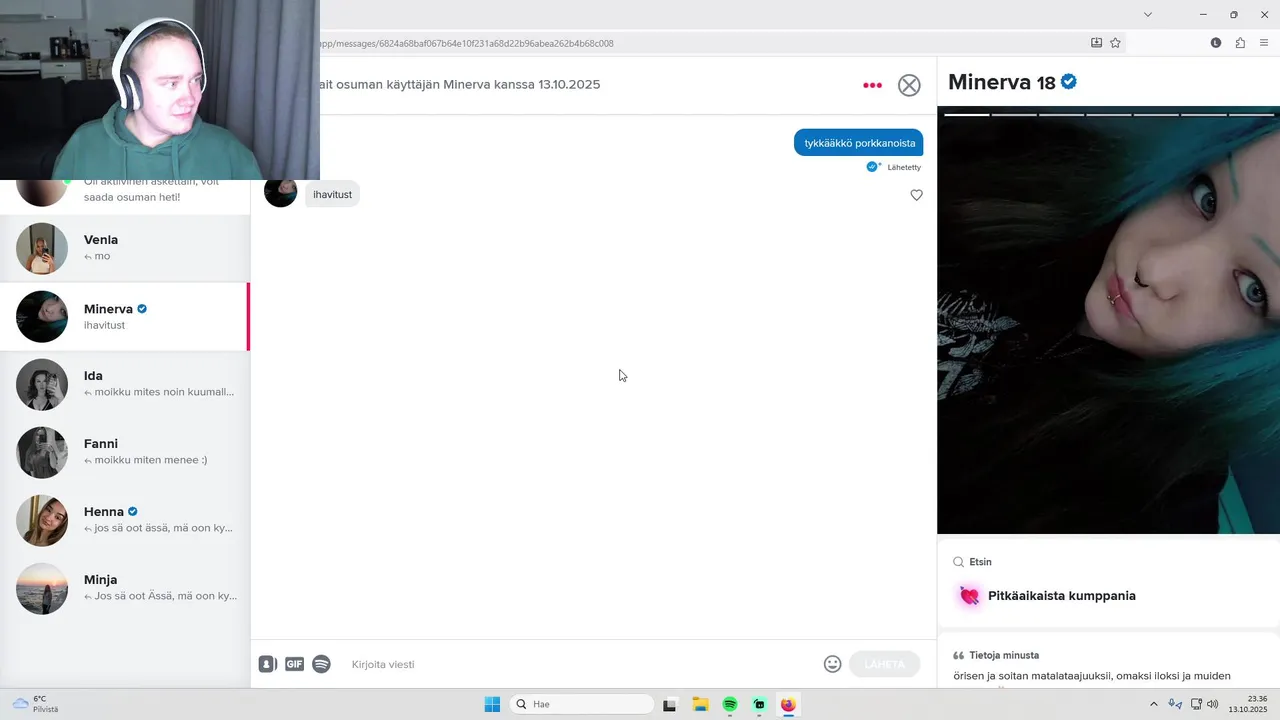
Task: Click the 'mo' preview under Venla
Action: pyautogui.click(x=102, y=256)
